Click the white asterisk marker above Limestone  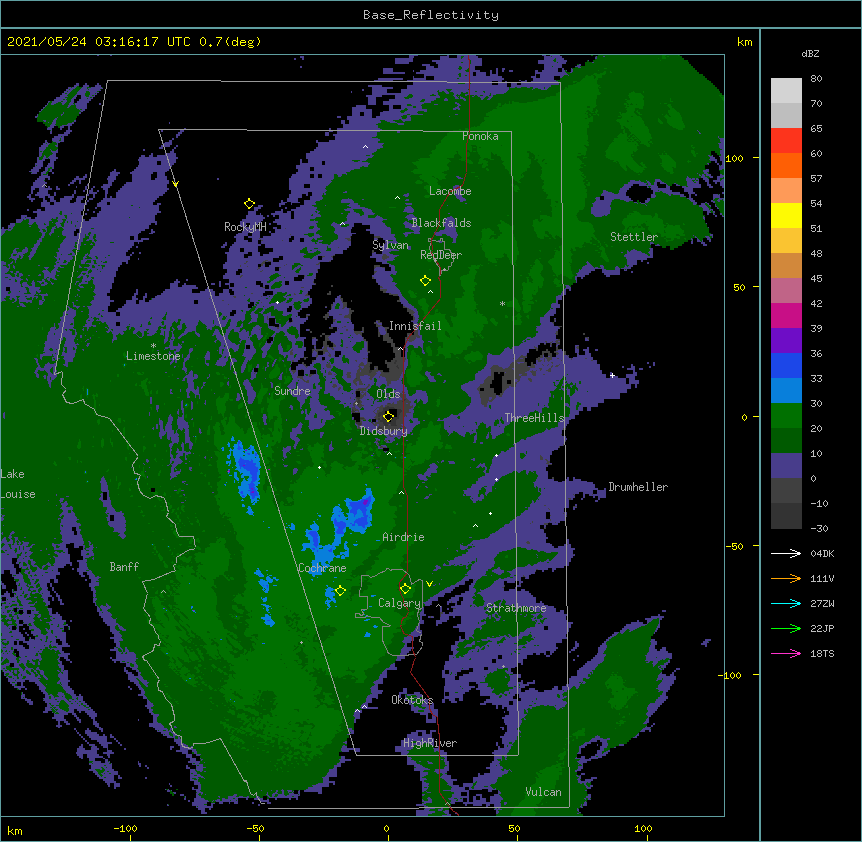[x=153, y=346]
